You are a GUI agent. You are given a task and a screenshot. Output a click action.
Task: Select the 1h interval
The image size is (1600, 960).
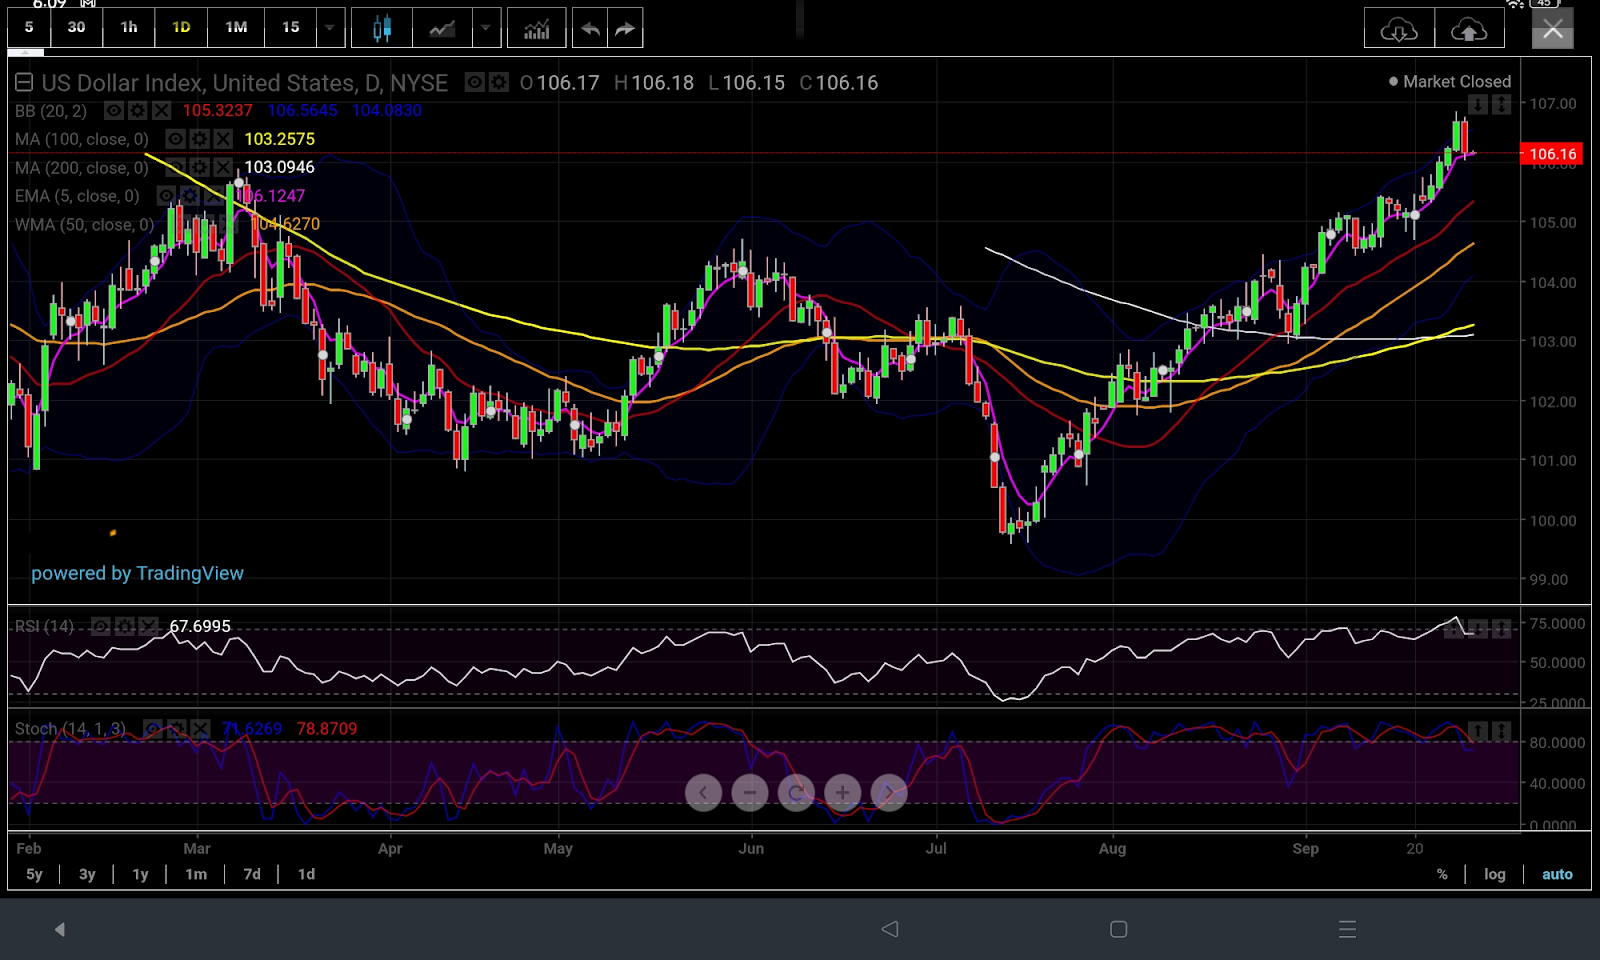[x=129, y=27]
